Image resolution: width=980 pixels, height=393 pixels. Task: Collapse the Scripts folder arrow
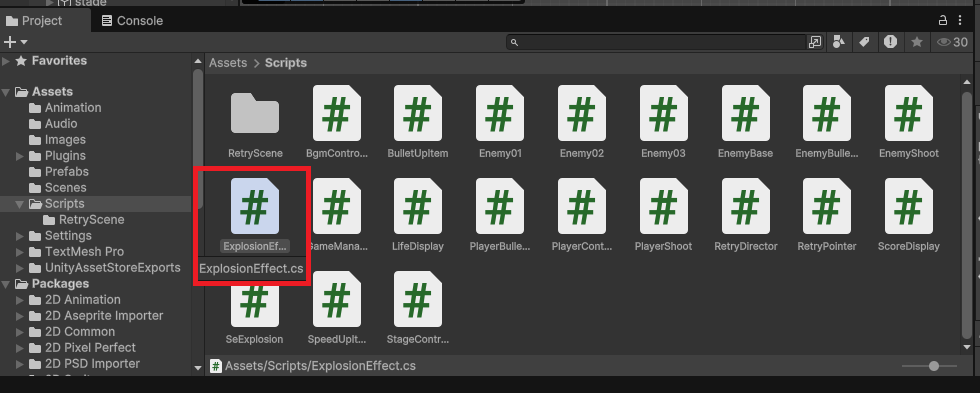pos(20,204)
